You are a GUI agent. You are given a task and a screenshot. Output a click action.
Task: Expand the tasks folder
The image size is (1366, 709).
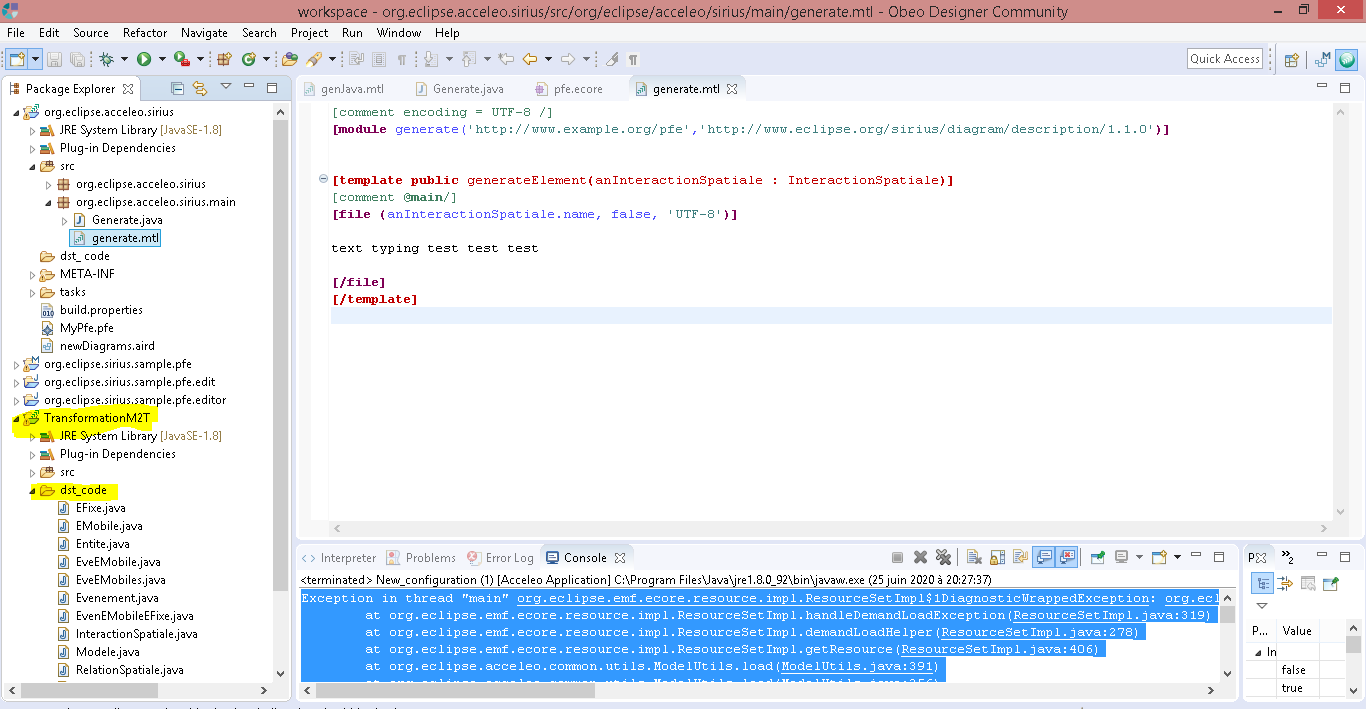pyautogui.click(x=32, y=292)
